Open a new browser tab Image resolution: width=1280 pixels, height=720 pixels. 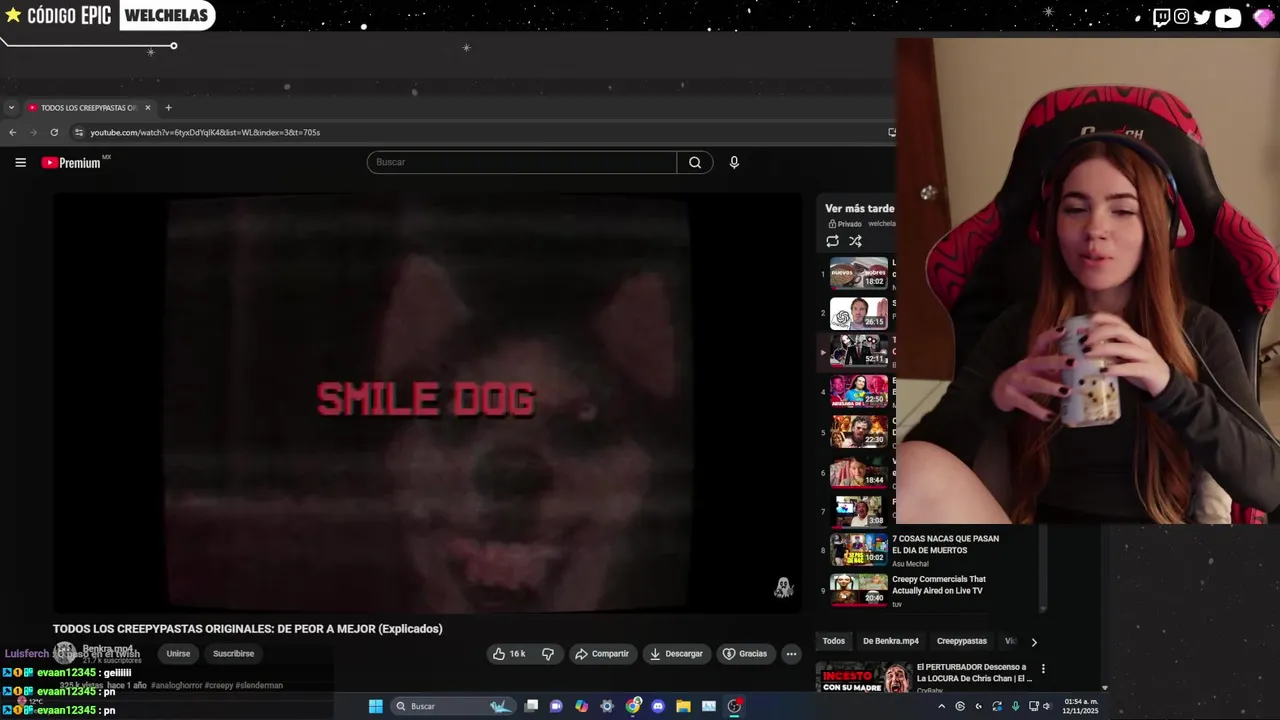tap(168, 107)
